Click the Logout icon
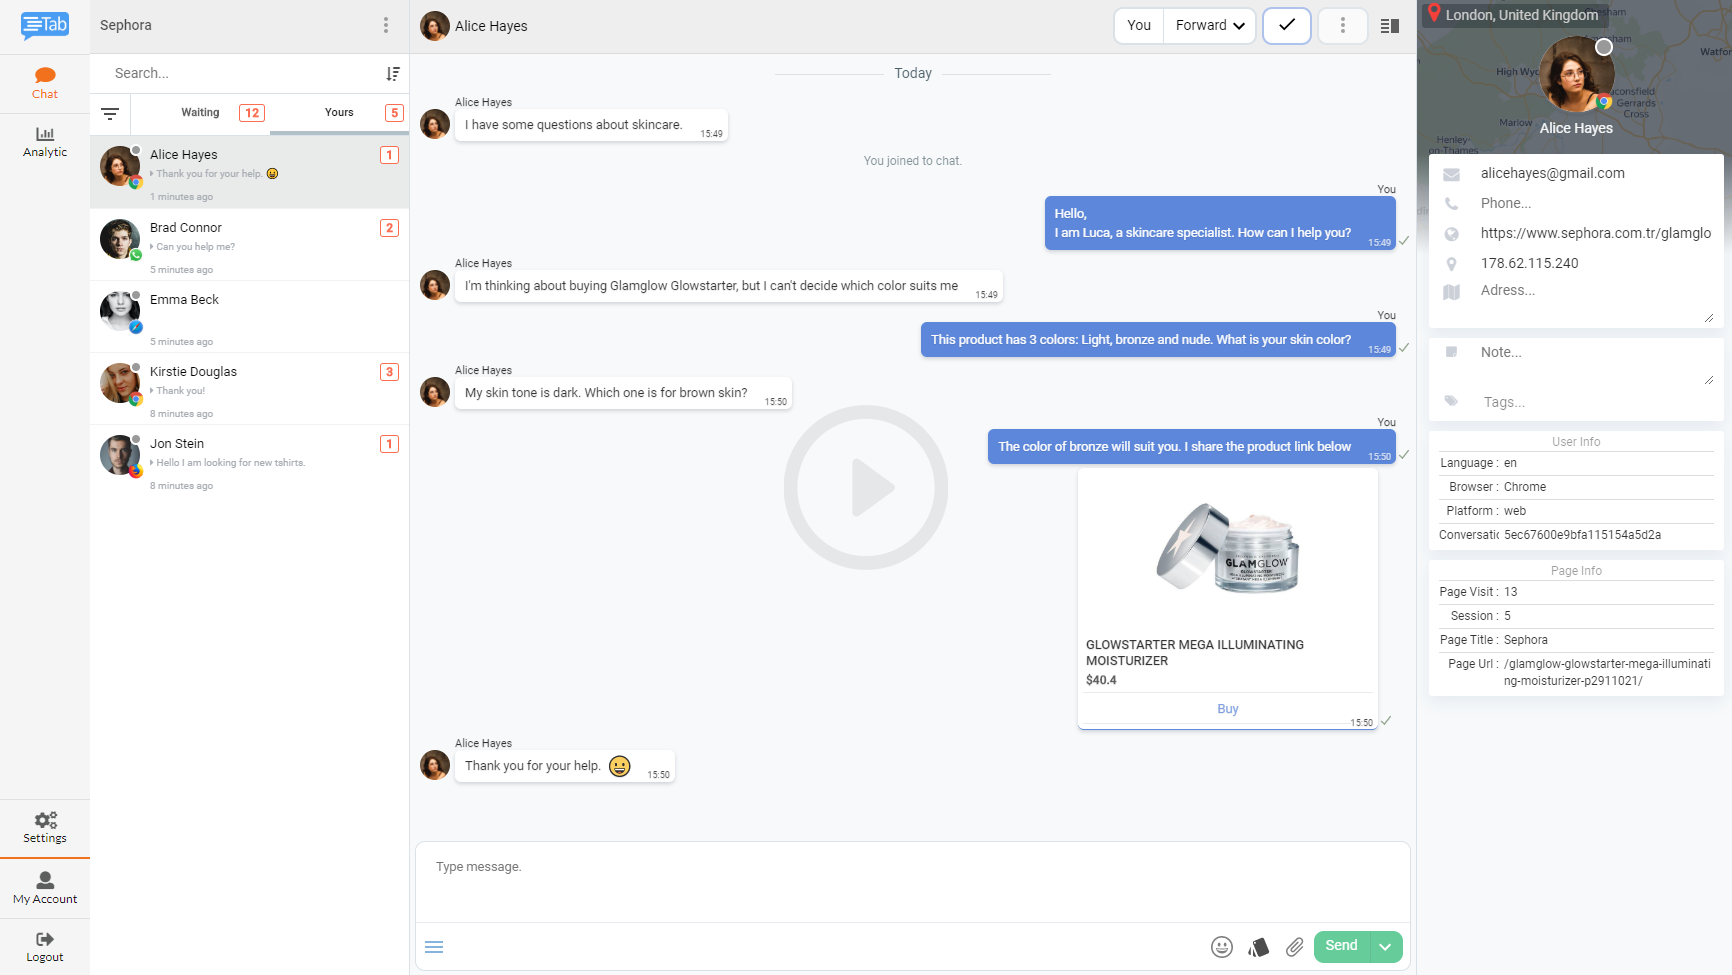The width and height of the screenshot is (1732, 975). pos(44,946)
